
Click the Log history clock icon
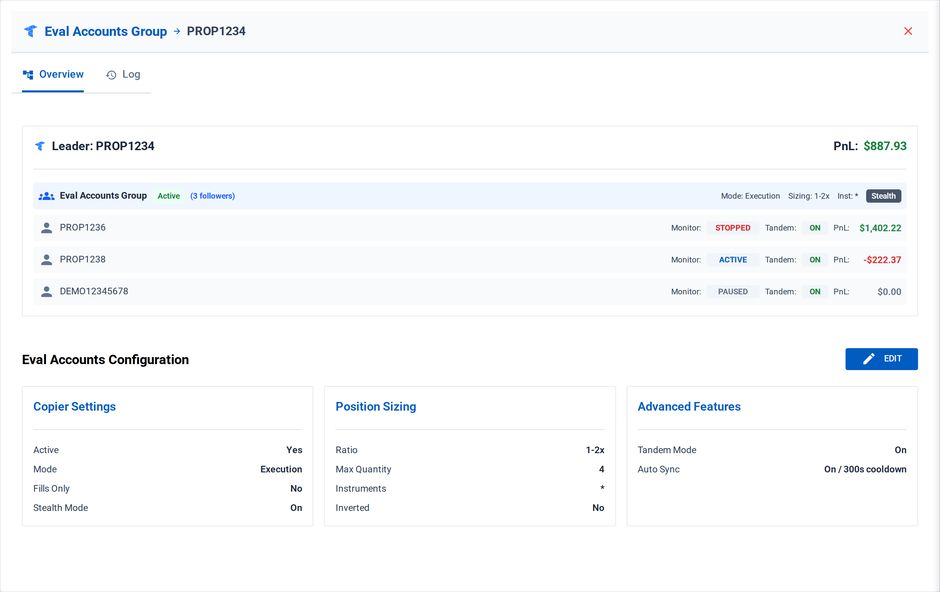[111, 75]
